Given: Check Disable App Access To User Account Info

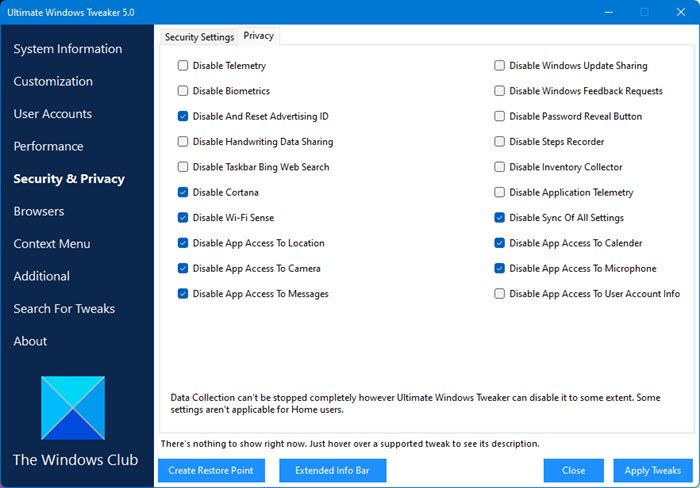Looking at the screenshot, I should (x=499, y=294).
